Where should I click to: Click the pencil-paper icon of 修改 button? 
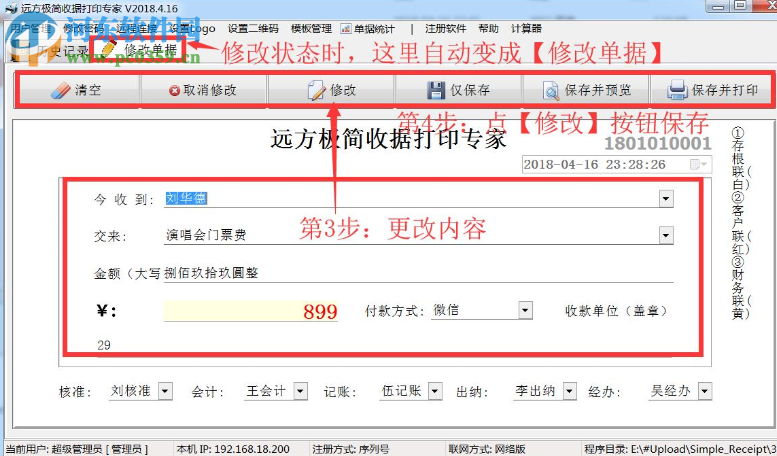(x=316, y=90)
